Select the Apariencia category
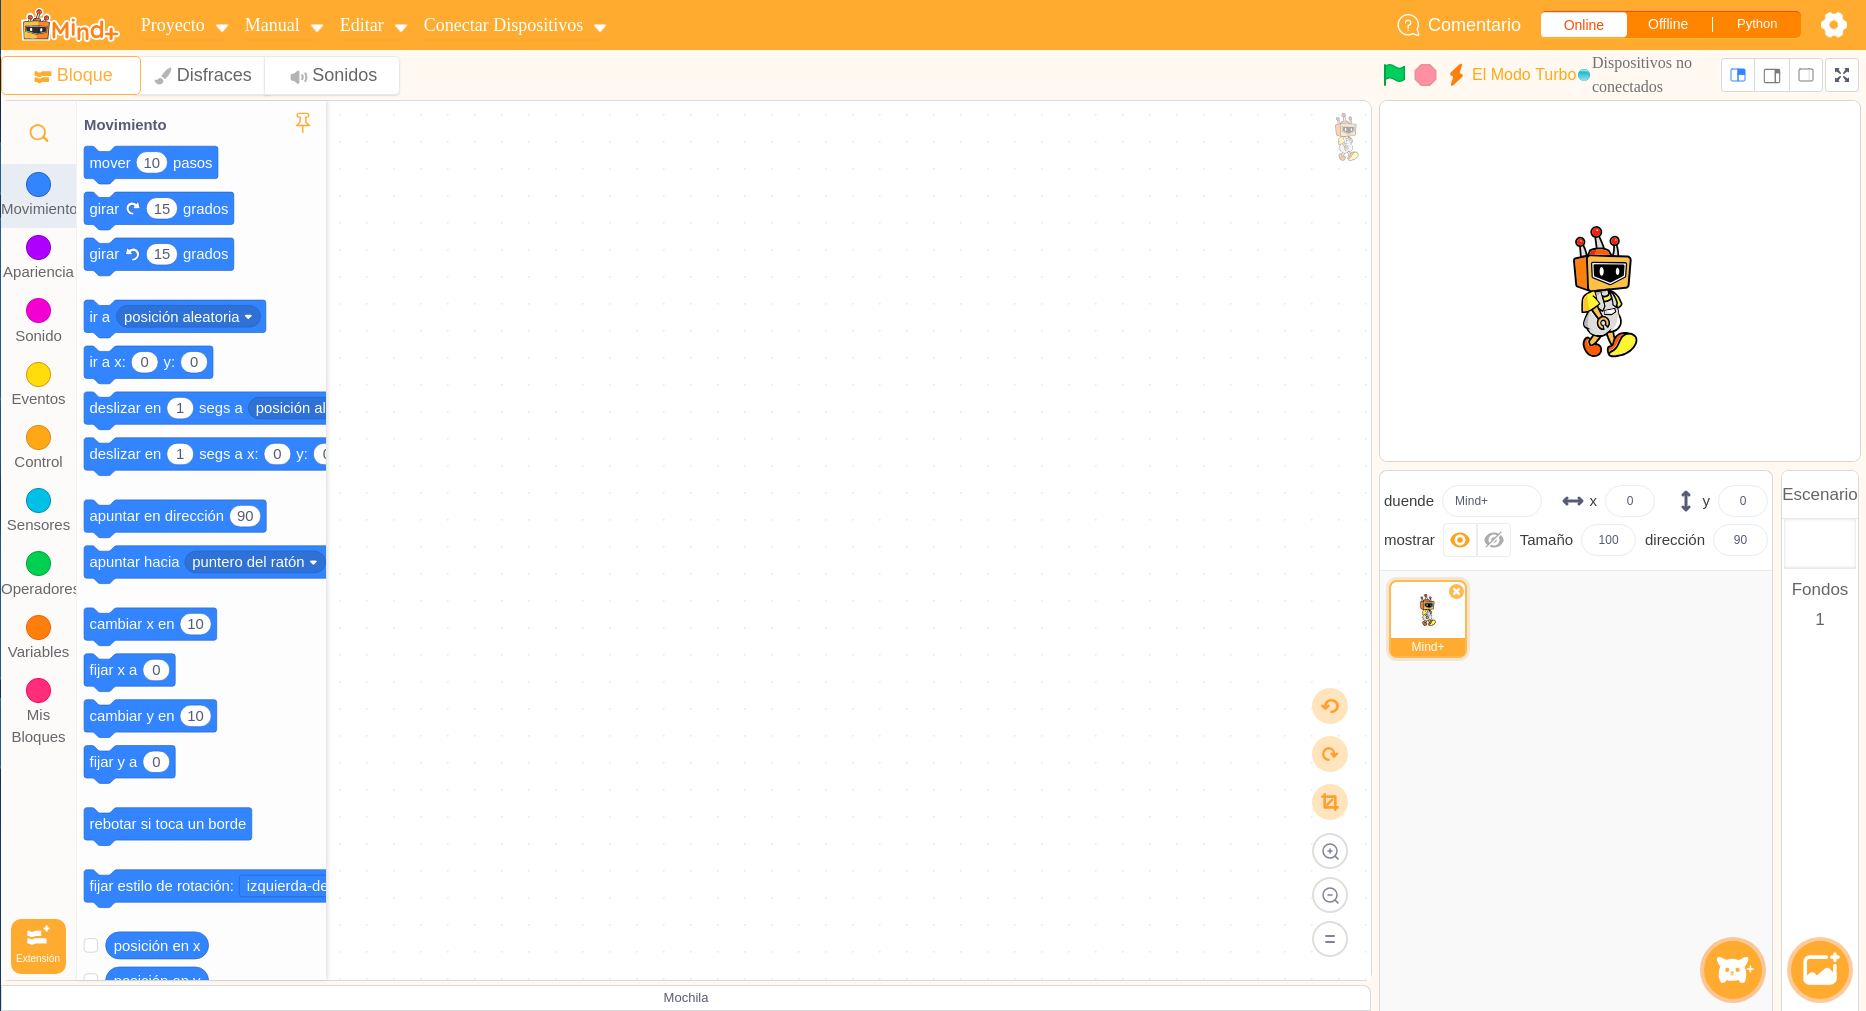 (x=38, y=258)
